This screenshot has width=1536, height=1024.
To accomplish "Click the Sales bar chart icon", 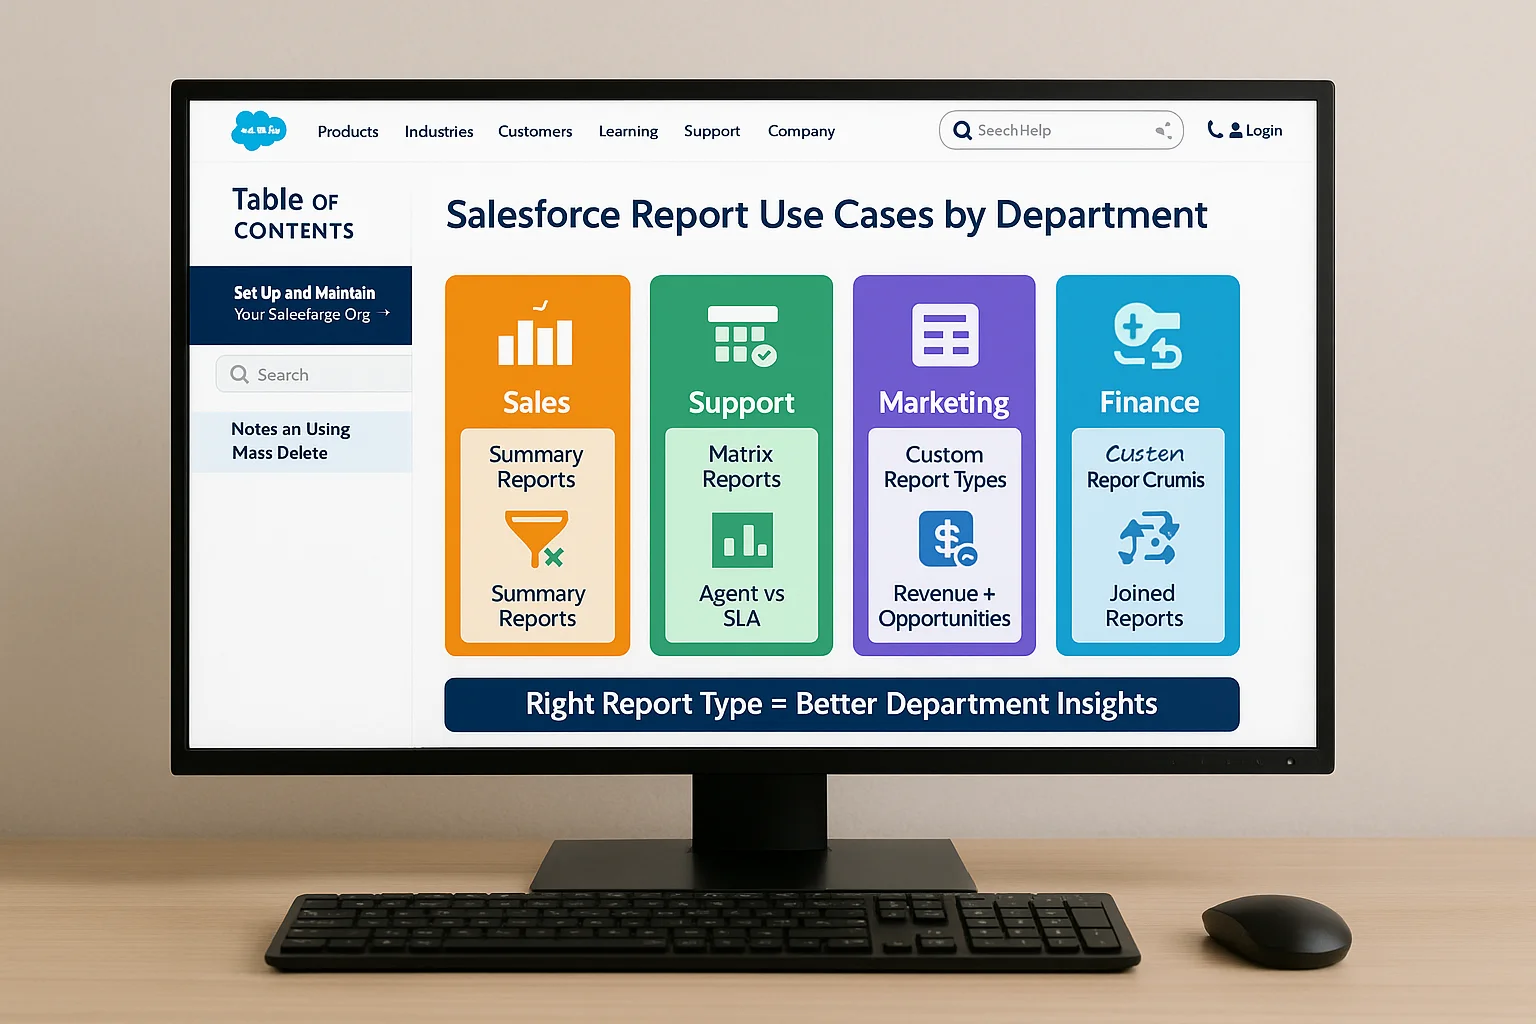I will (536, 337).
